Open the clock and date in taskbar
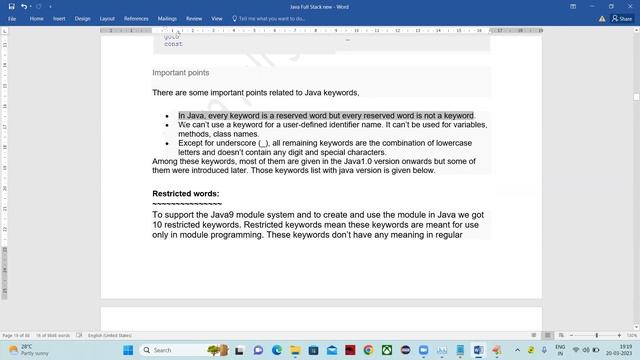 tap(619, 350)
